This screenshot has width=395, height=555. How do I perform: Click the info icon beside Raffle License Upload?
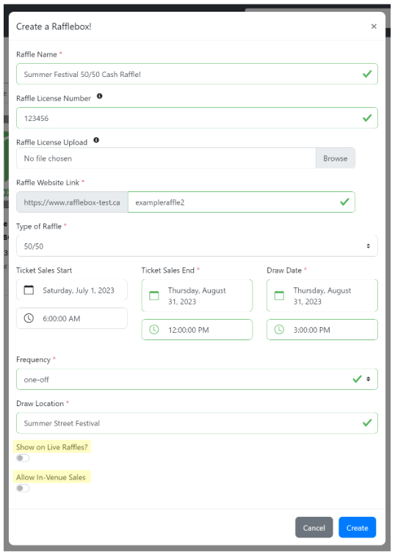[x=96, y=140]
